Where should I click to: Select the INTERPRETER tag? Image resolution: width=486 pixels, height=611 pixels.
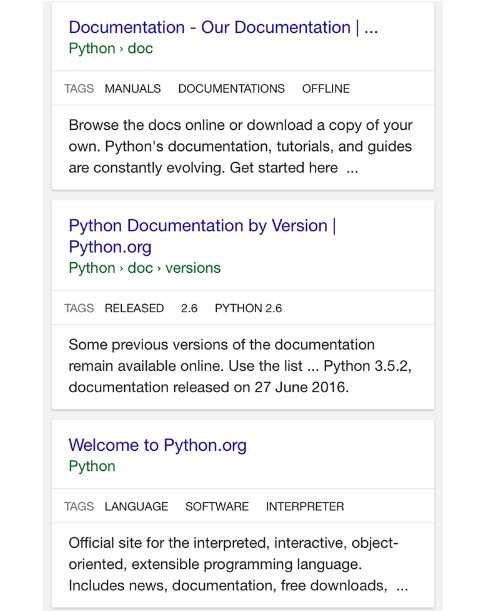(x=305, y=506)
